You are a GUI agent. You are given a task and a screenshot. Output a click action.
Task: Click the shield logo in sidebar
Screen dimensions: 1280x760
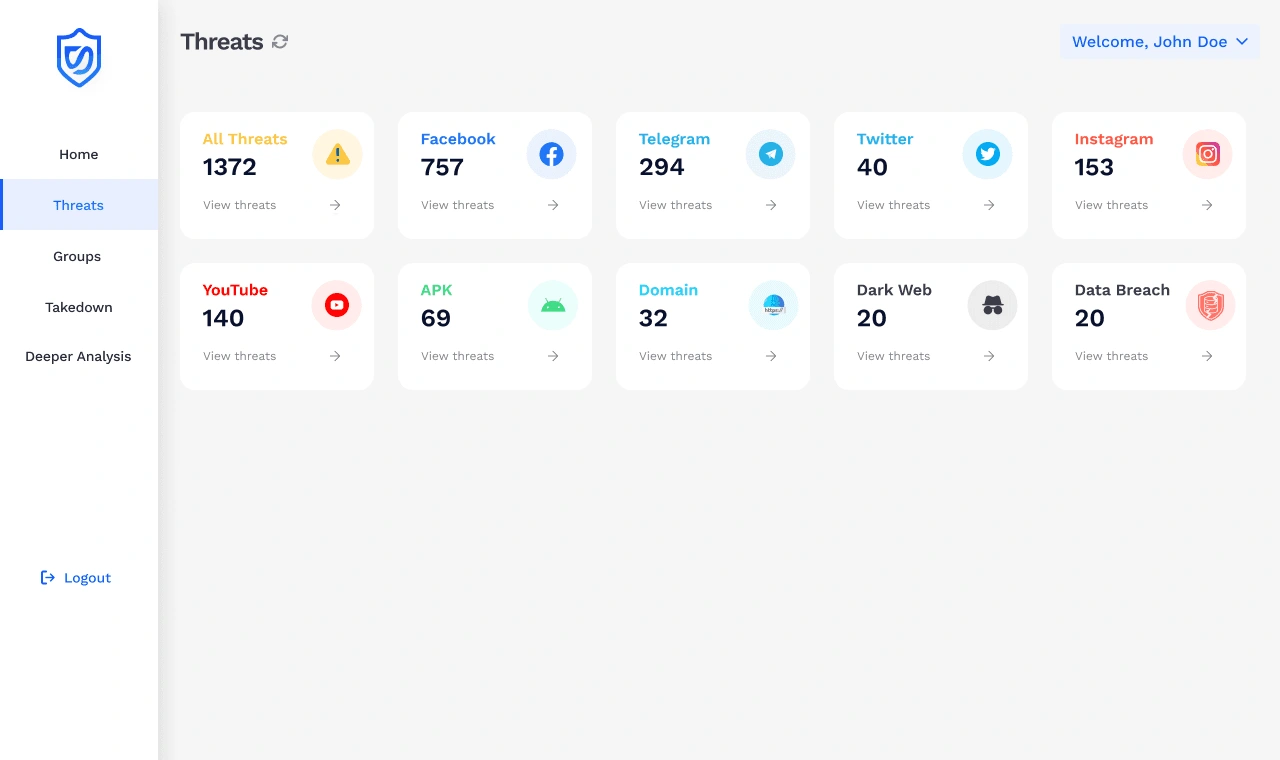click(x=79, y=58)
